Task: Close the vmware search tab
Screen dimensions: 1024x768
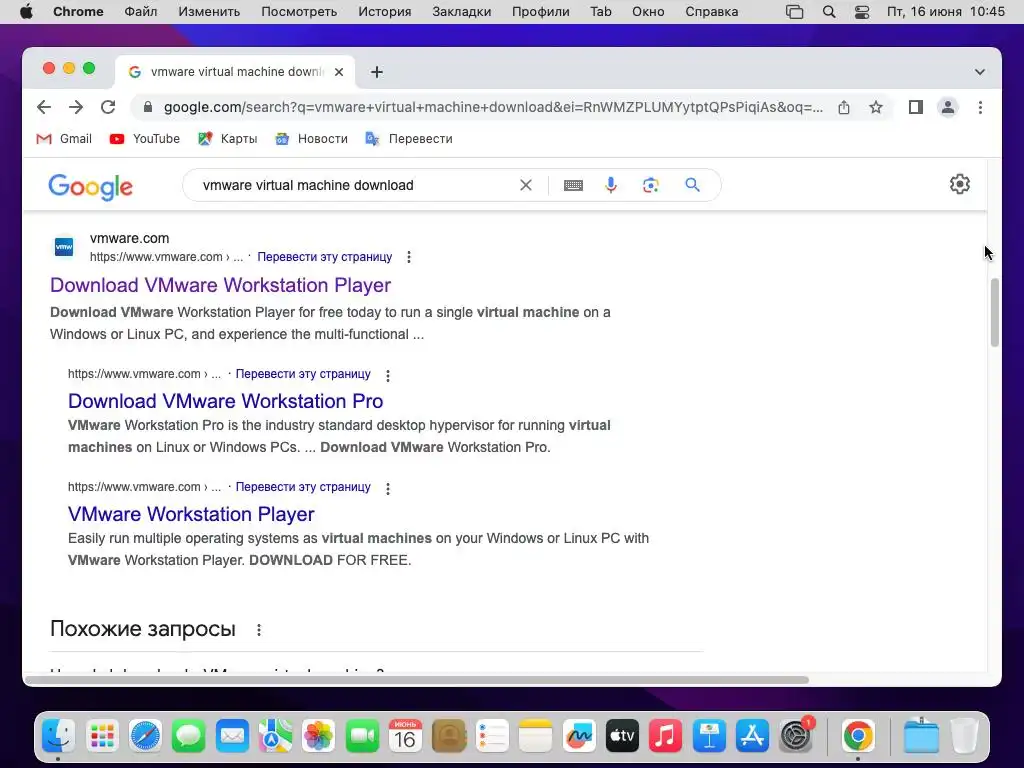Action: tap(339, 72)
